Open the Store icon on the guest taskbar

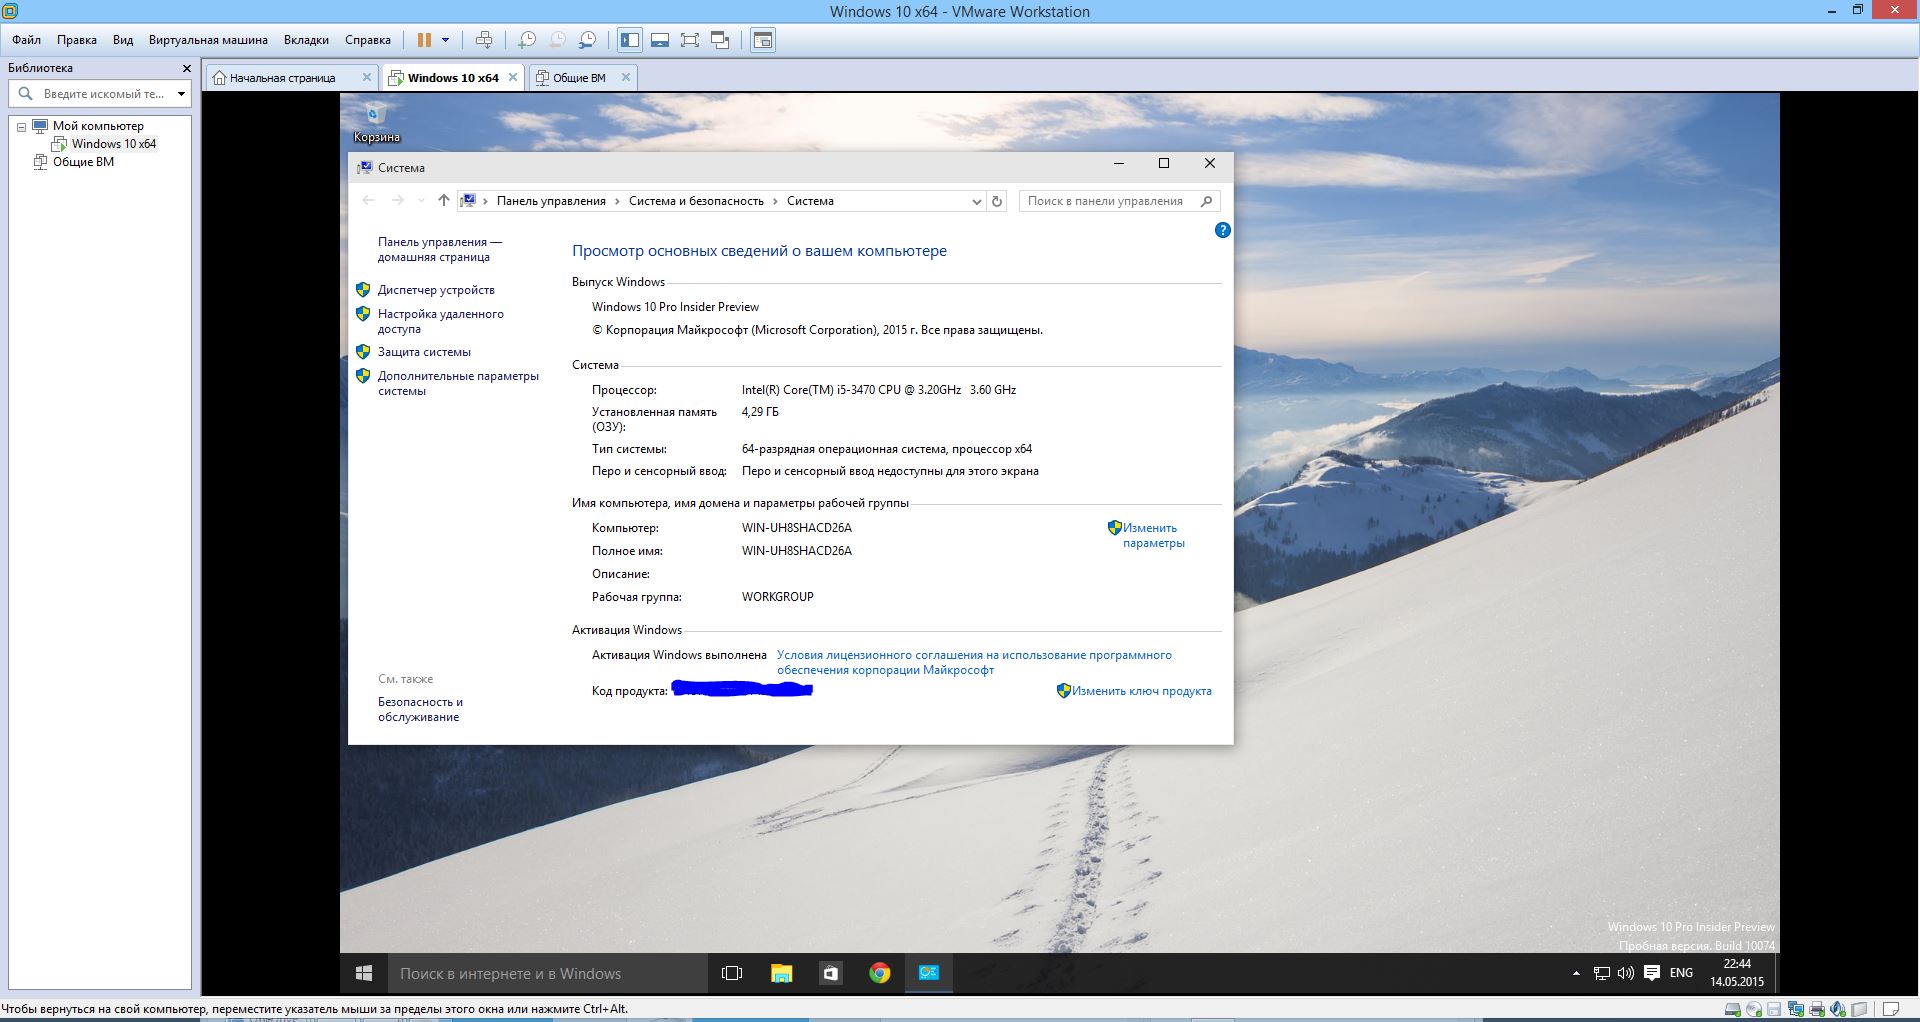click(x=830, y=973)
